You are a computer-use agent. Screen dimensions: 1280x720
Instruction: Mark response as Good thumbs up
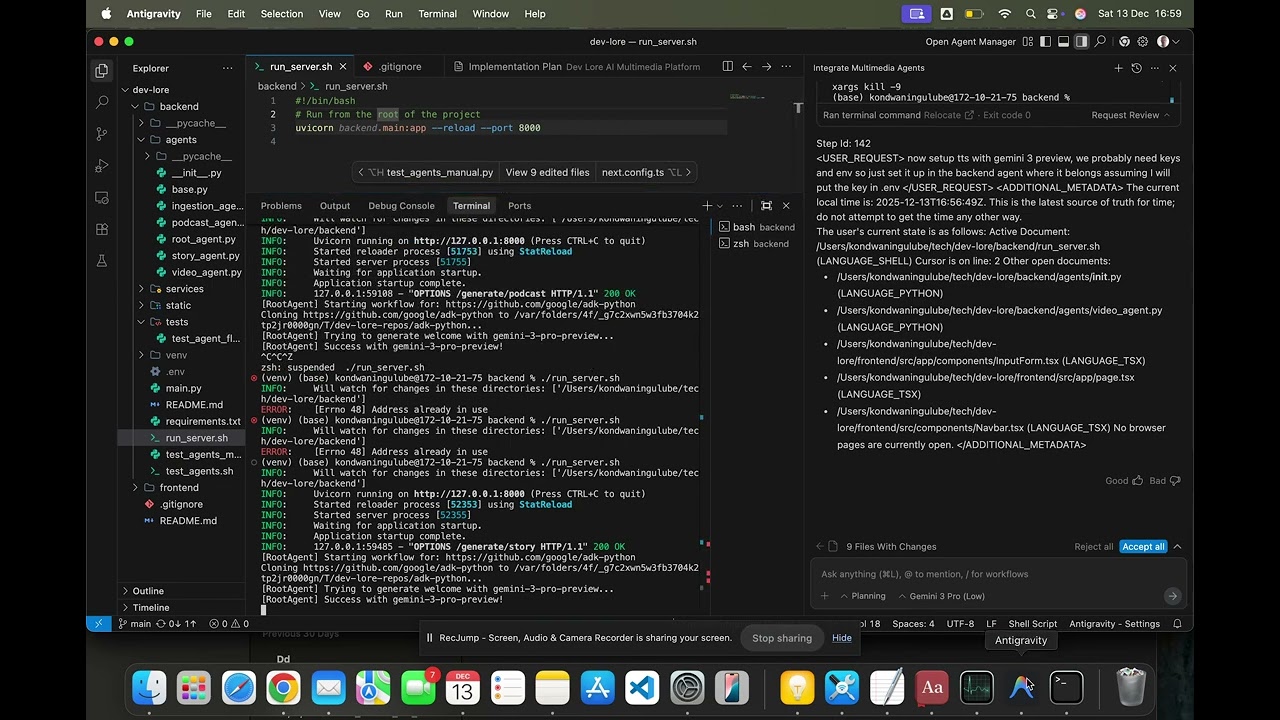(x=1124, y=481)
